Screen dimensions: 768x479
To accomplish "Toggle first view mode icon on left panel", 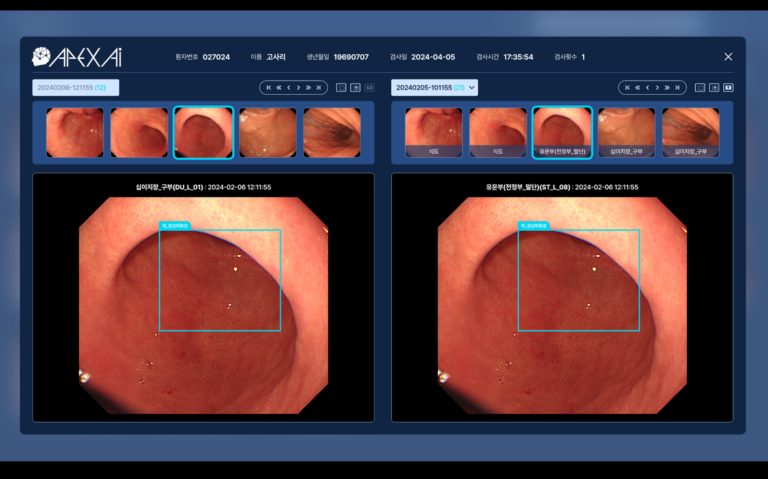I will coord(341,88).
